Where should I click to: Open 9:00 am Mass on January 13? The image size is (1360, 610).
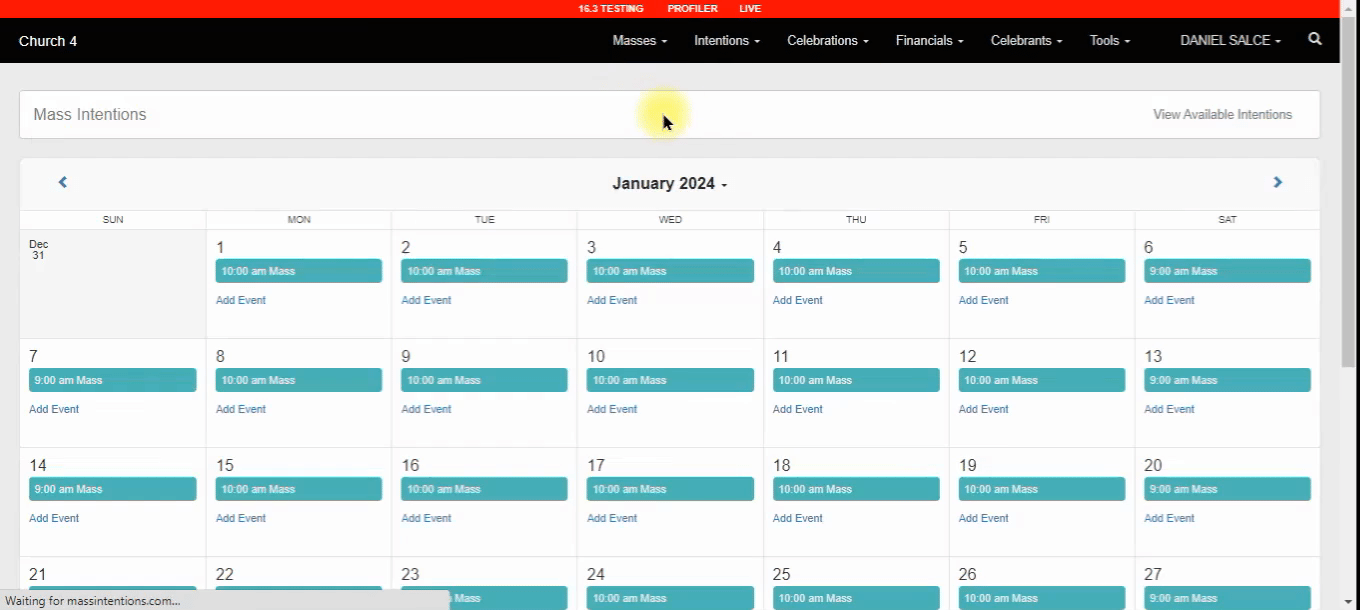coord(1227,380)
